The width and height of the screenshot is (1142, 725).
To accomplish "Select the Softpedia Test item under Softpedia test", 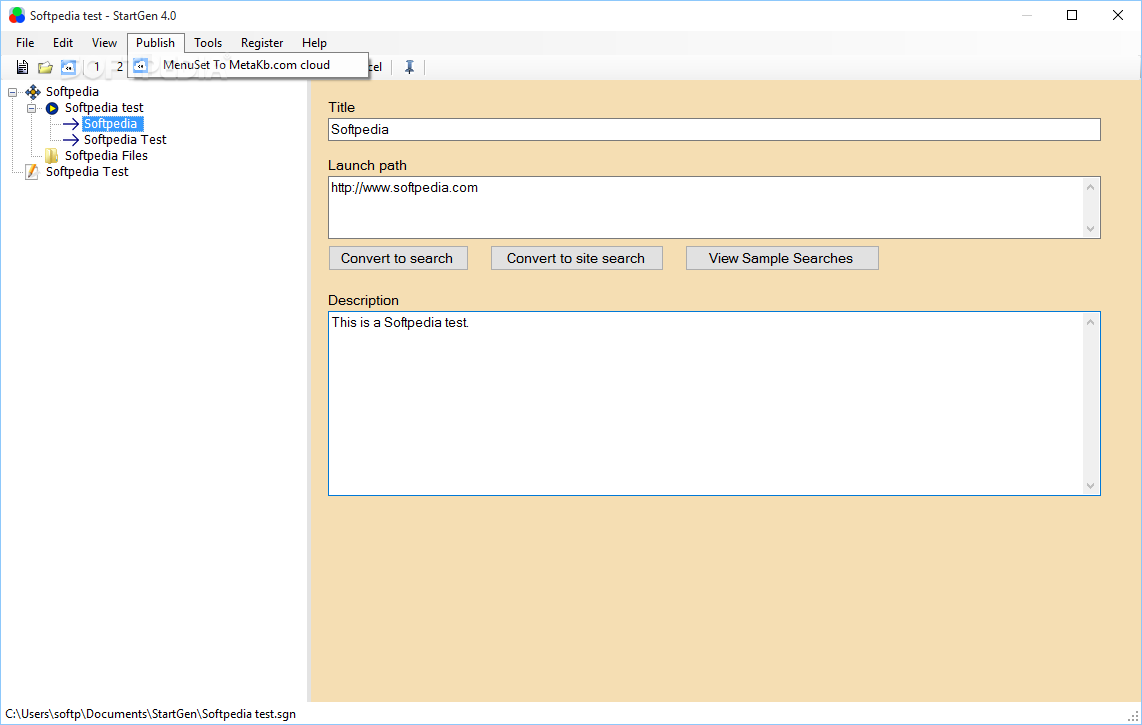I will pos(125,140).
